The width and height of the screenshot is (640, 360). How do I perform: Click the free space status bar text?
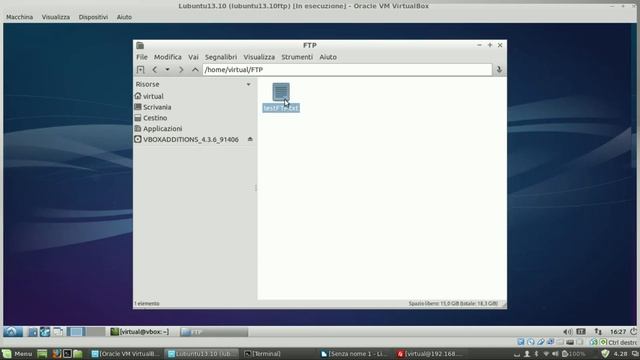pyautogui.click(x=453, y=304)
